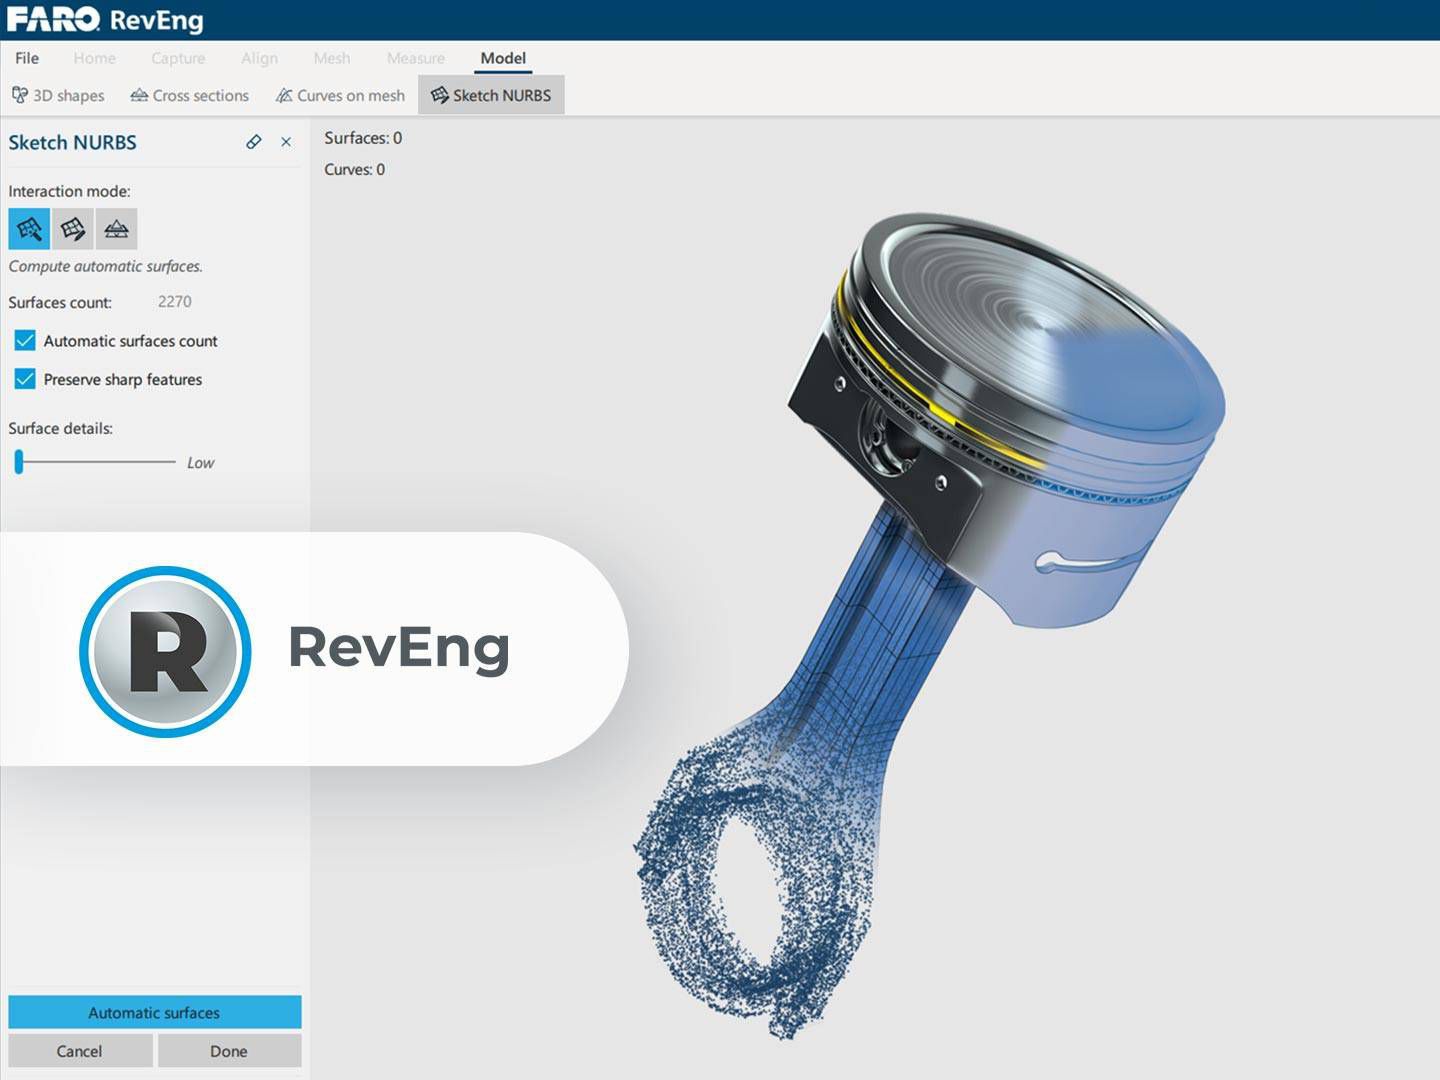Select the mesh-based interaction mode icon
This screenshot has width=1440, height=1080.
click(x=116, y=229)
